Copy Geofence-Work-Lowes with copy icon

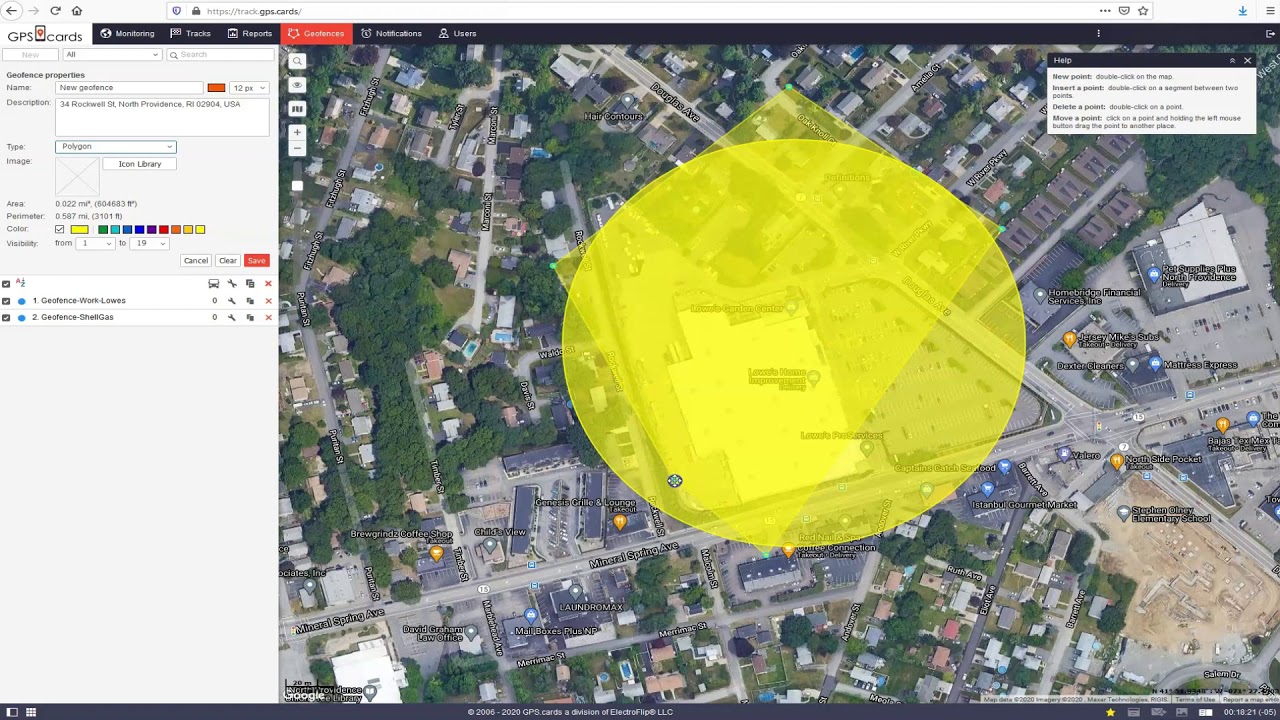click(250, 301)
